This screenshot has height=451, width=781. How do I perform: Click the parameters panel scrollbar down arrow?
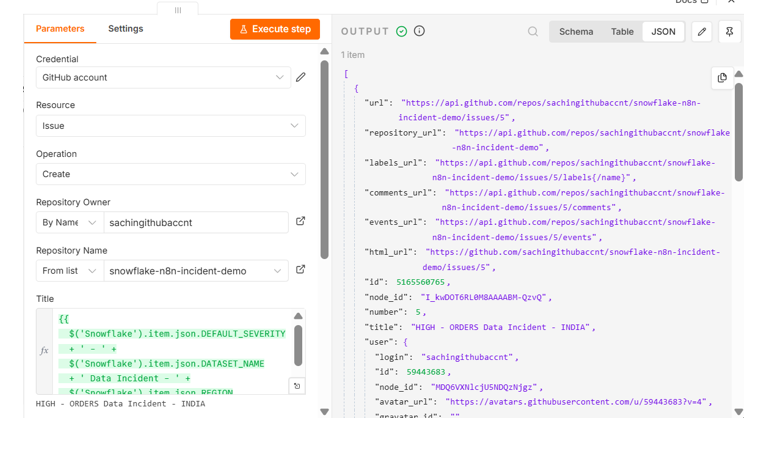click(324, 412)
